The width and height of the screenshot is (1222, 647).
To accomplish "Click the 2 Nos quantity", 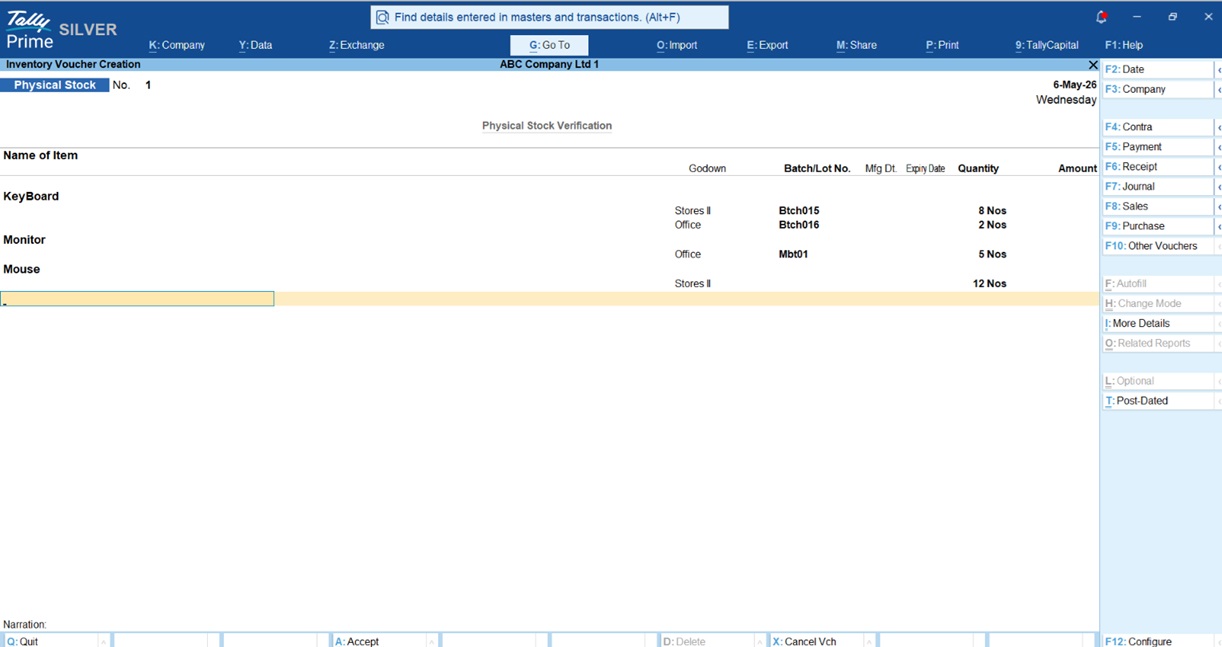I will click(x=992, y=225).
